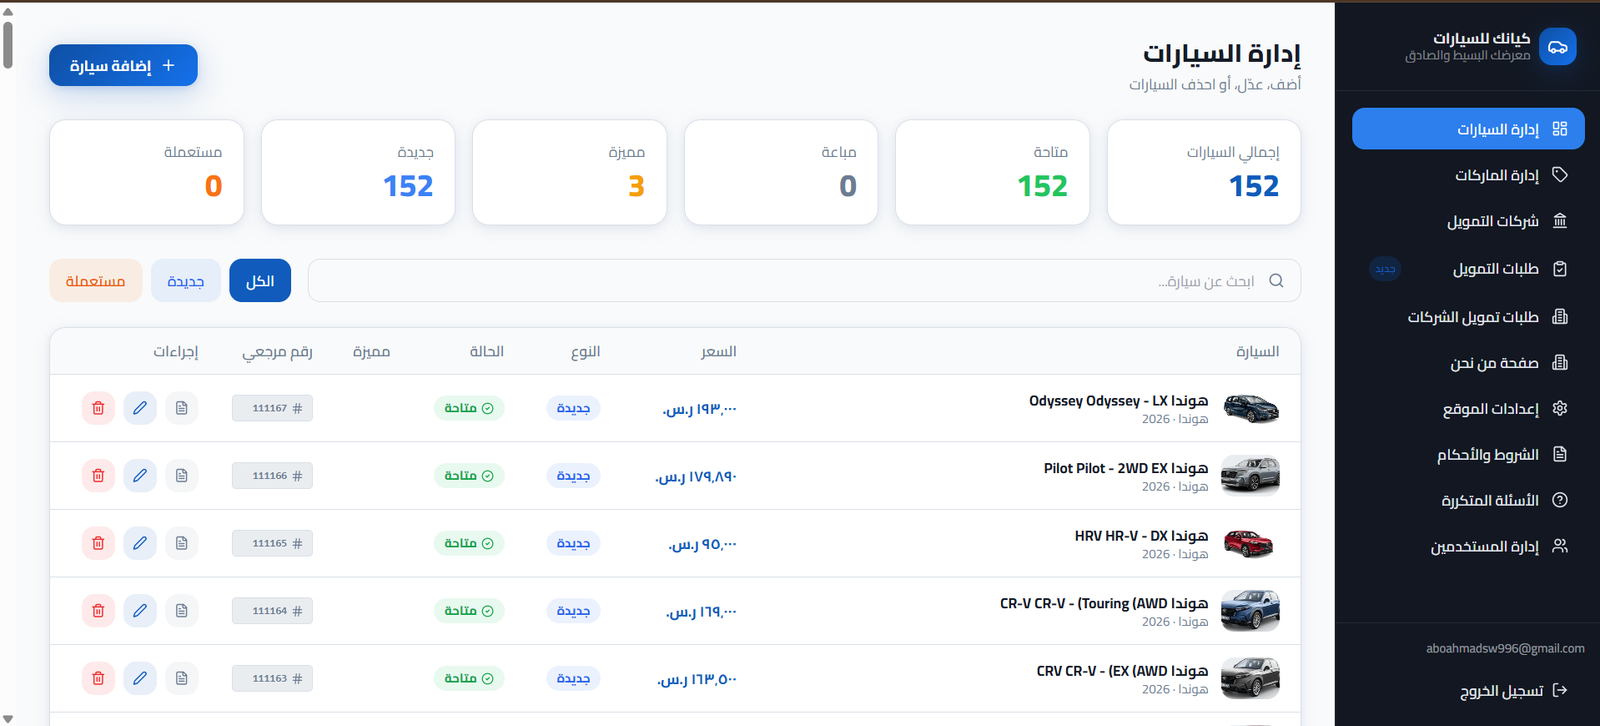Click the question icon beside الأسئلة المتكررة
Viewport: 1600px width, 726px height.
tap(1560, 500)
